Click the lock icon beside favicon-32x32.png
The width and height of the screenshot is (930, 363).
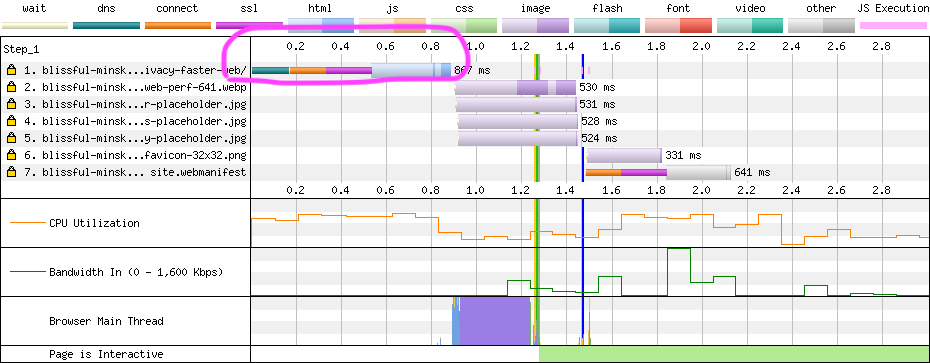11,155
